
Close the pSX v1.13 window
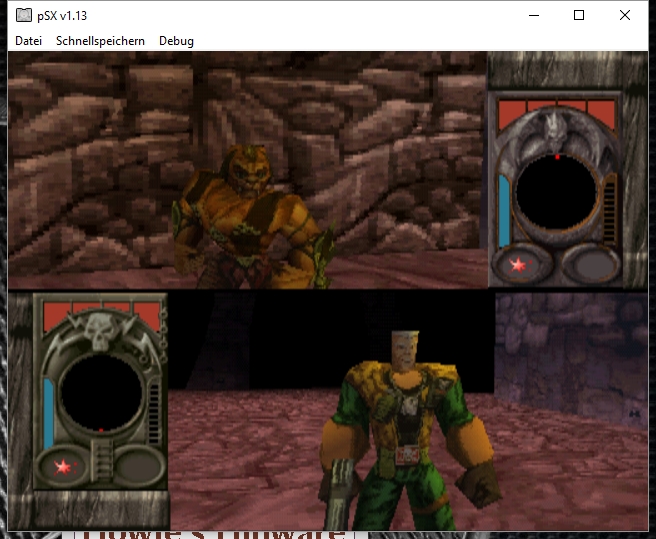pyautogui.click(x=625, y=15)
